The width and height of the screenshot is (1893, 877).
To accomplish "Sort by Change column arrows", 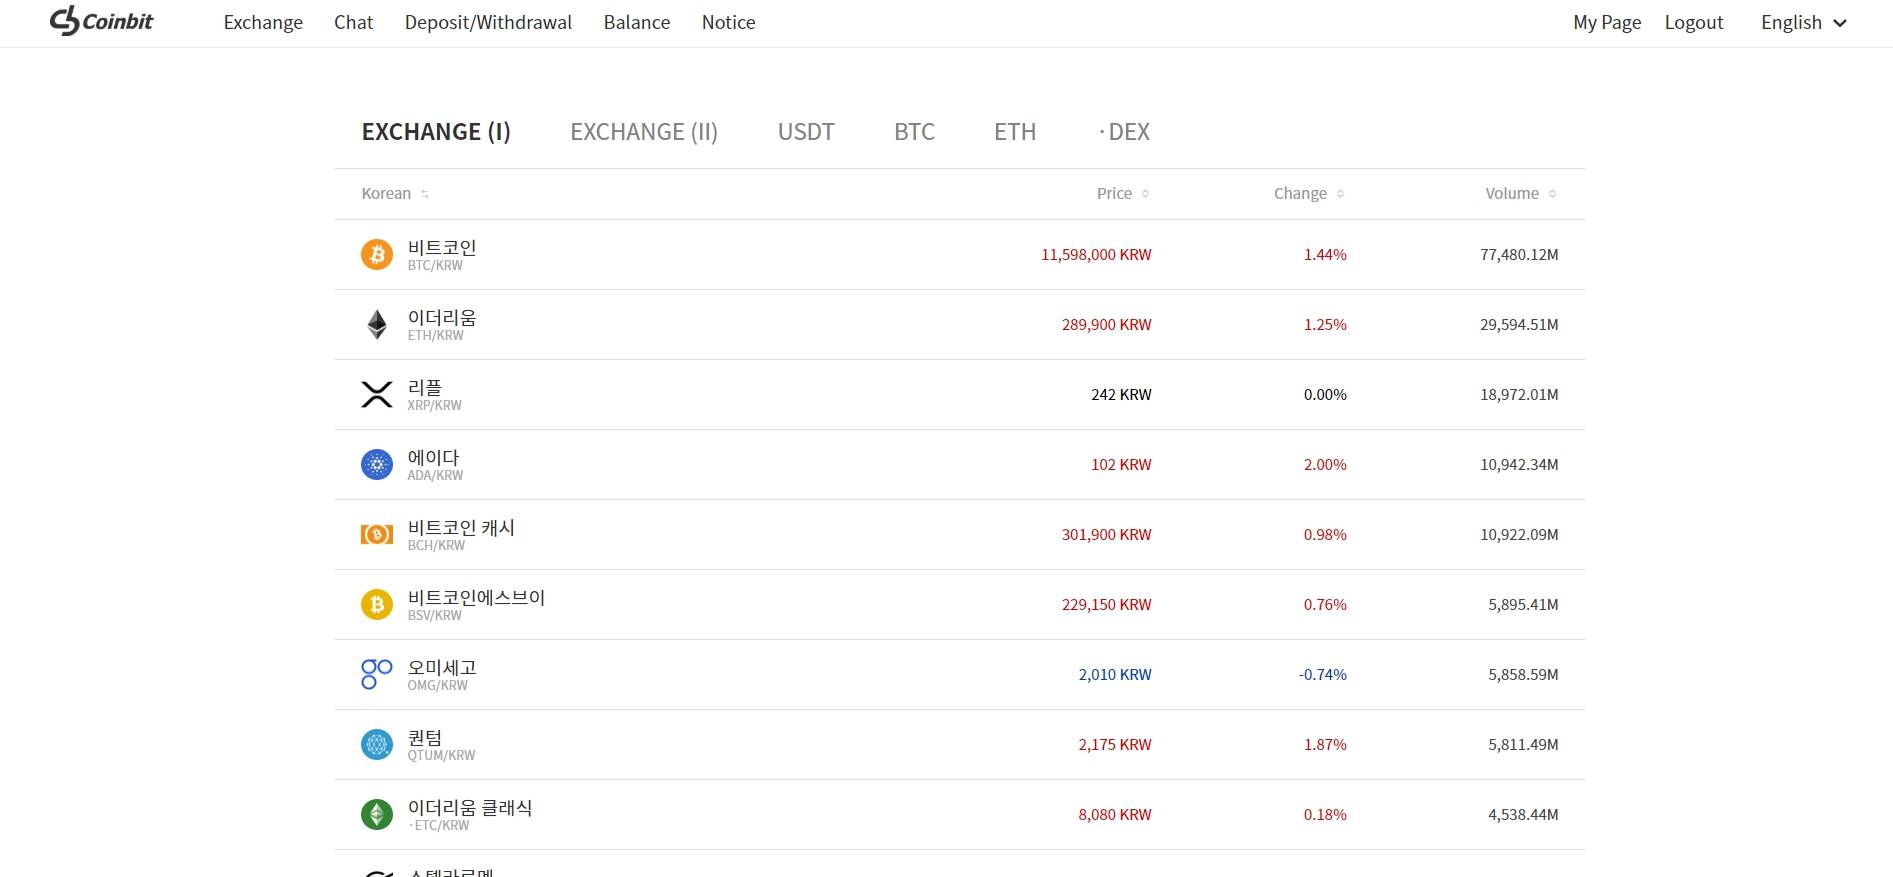I will coord(1340,194).
